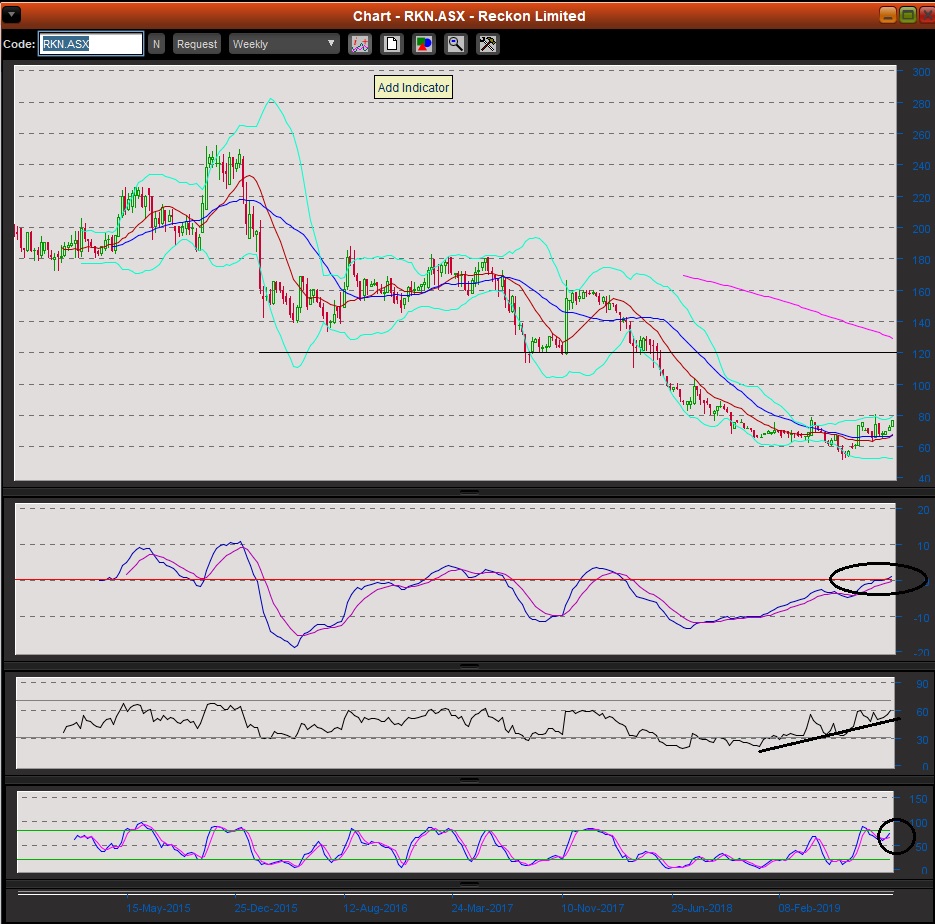The height and width of the screenshot is (924, 935).
Task: Click the -10 label on the MACD axis
Action: pos(922,618)
